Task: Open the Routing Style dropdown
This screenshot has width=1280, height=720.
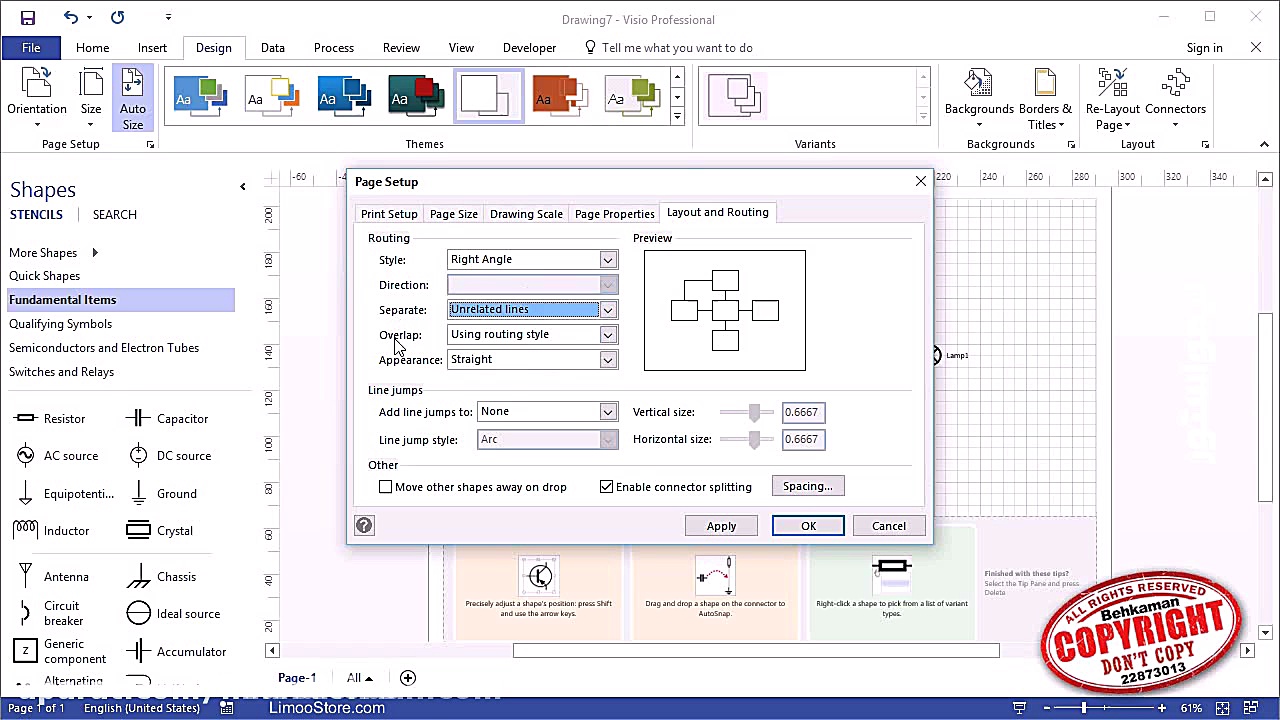Action: click(x=607, y=259)
